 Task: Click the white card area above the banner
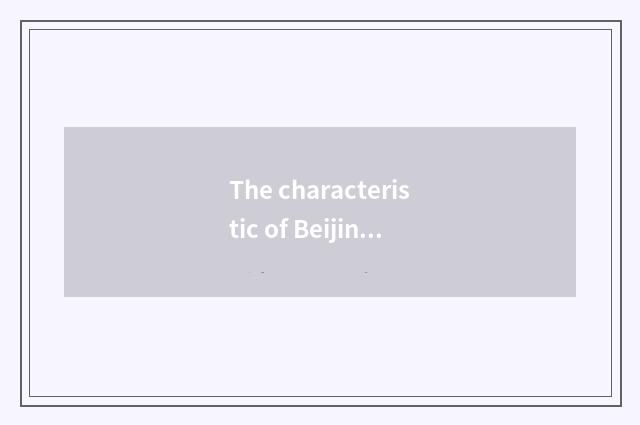click(320, 78)
